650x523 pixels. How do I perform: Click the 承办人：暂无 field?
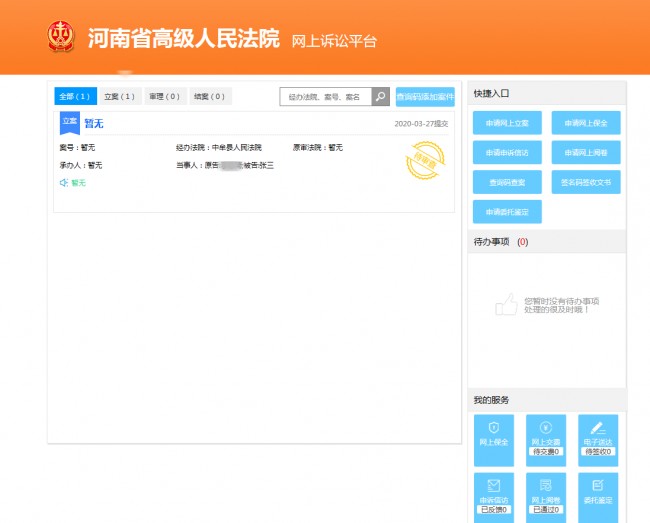(81, 165)
